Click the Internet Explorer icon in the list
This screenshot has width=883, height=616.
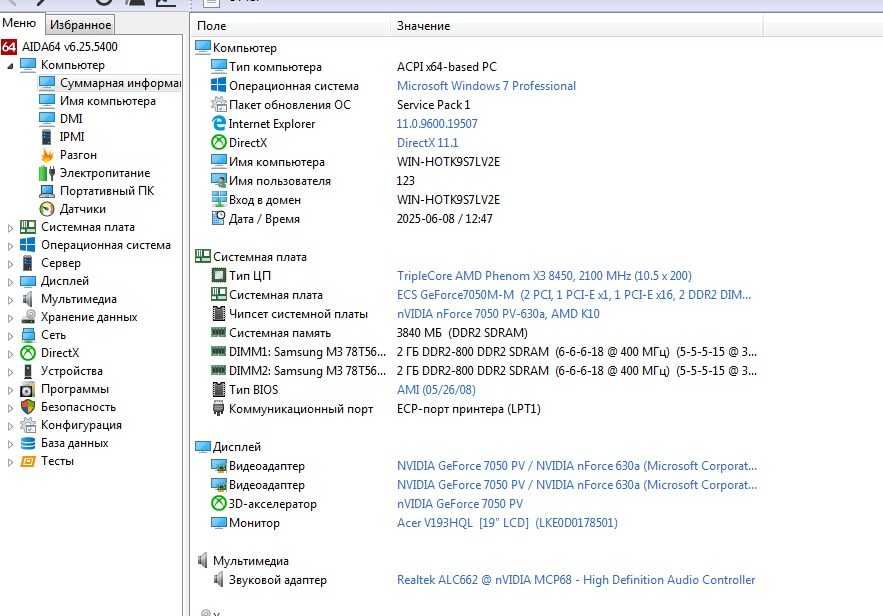[x=218, y=123]
